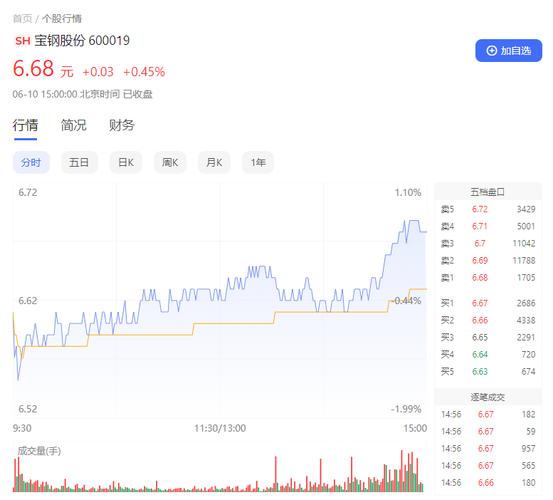553x500 pixels.
Task: Open the 个股行情 breadcrumb link
Action: [62, 18]
